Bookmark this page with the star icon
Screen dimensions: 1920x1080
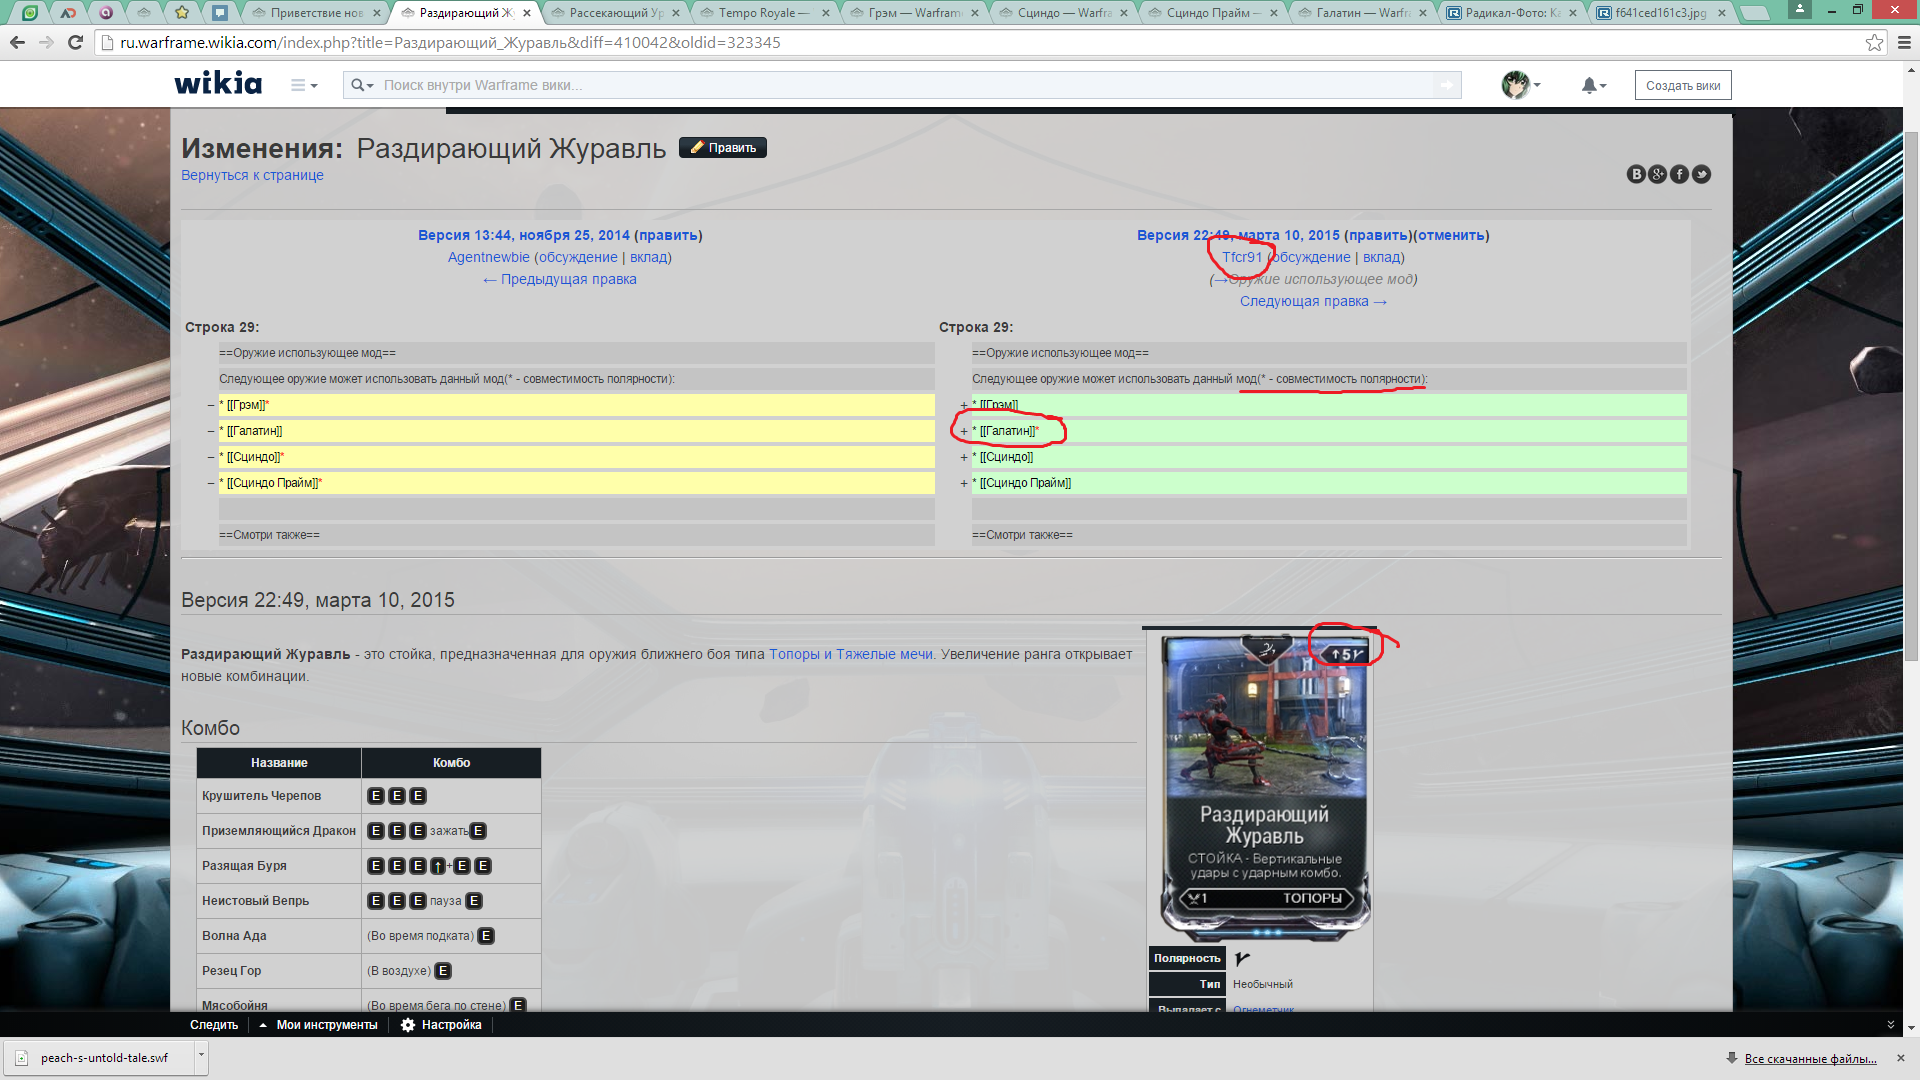[1874, 43]
